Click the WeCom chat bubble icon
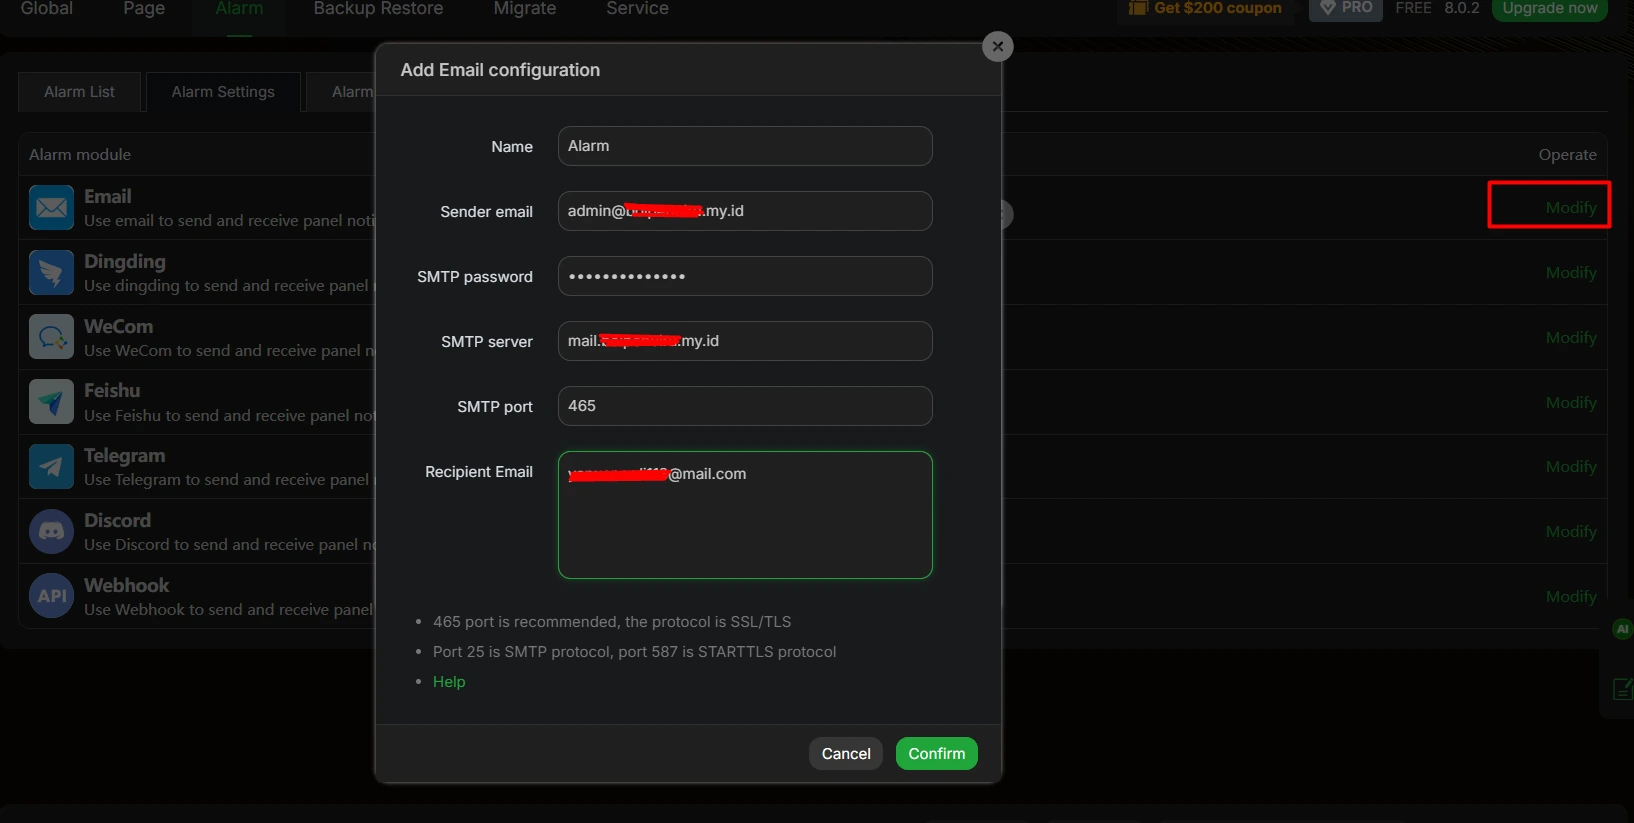 tap(51, 337)
